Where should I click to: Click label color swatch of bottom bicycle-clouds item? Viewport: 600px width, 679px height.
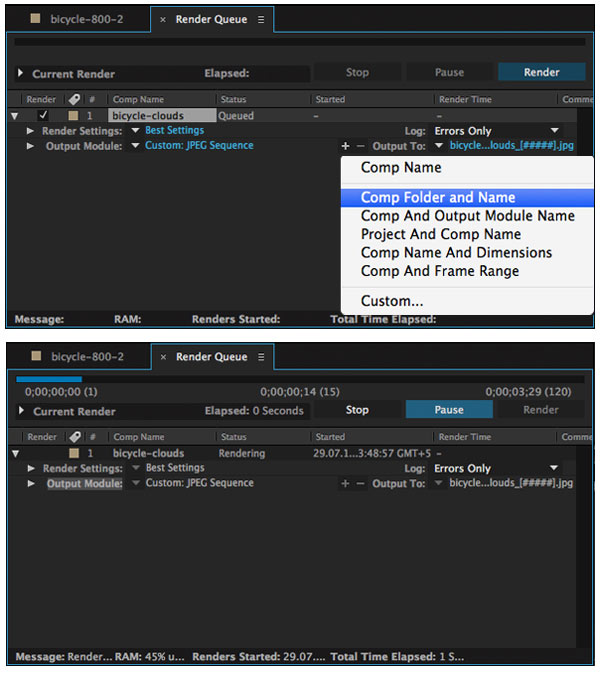[x=74, y=453]
